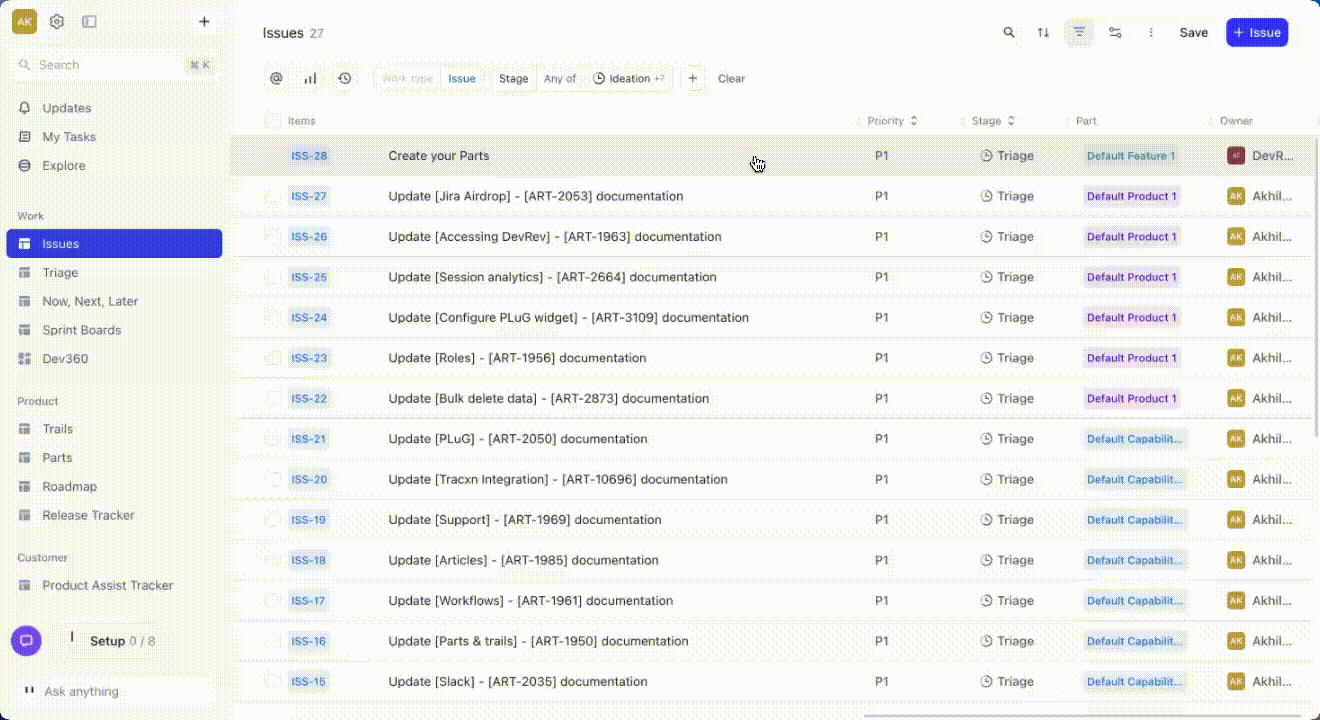The height and width of the screenshot is (720, 1320).
Task: Open the Stage filter Ideation dropdown
Action: [x=629, y=78]
